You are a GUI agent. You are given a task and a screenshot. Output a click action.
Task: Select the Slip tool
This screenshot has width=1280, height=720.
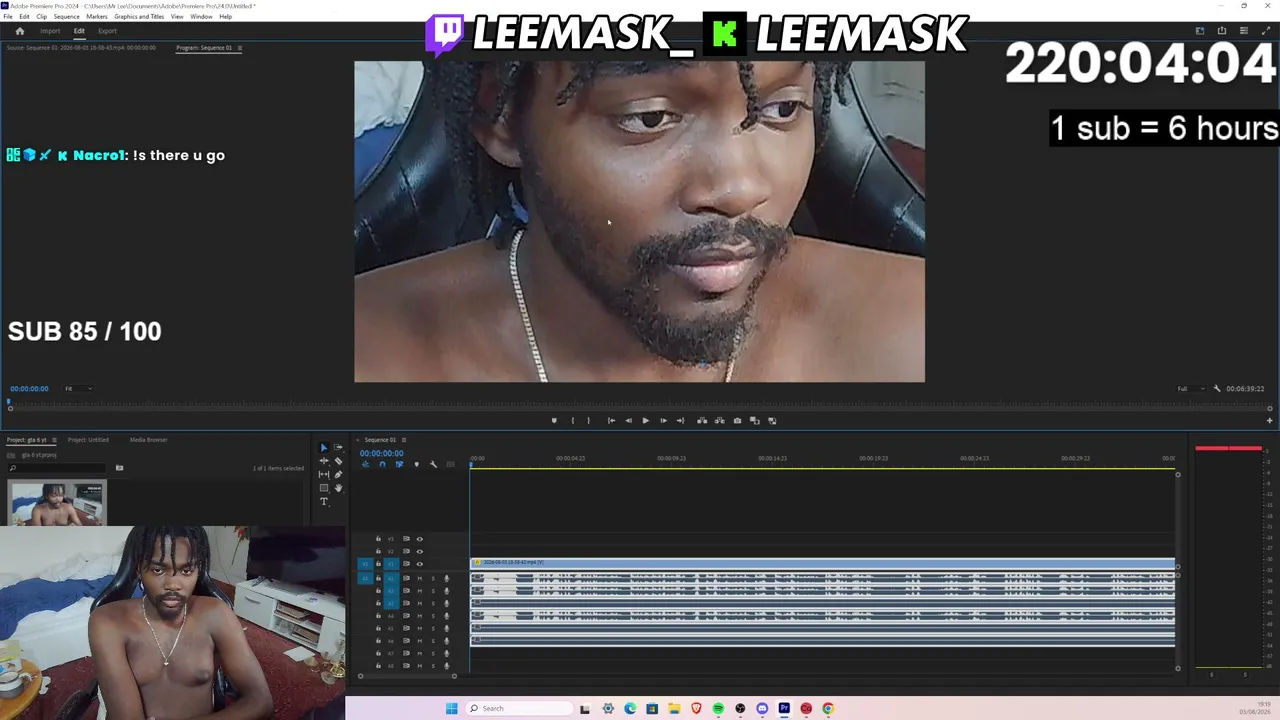point(323,474)
